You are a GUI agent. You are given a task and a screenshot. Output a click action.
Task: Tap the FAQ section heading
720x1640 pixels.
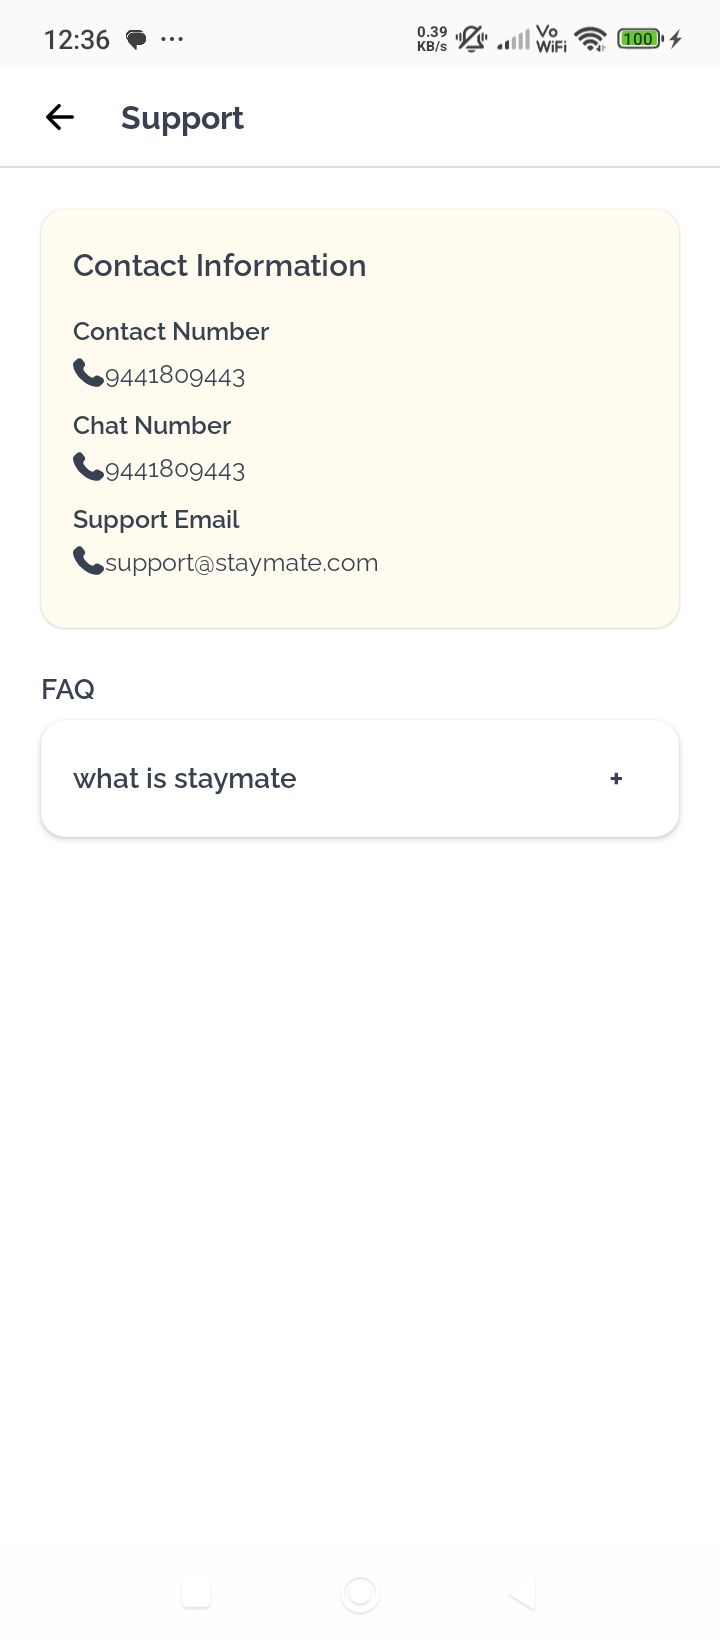click(68, 689)
